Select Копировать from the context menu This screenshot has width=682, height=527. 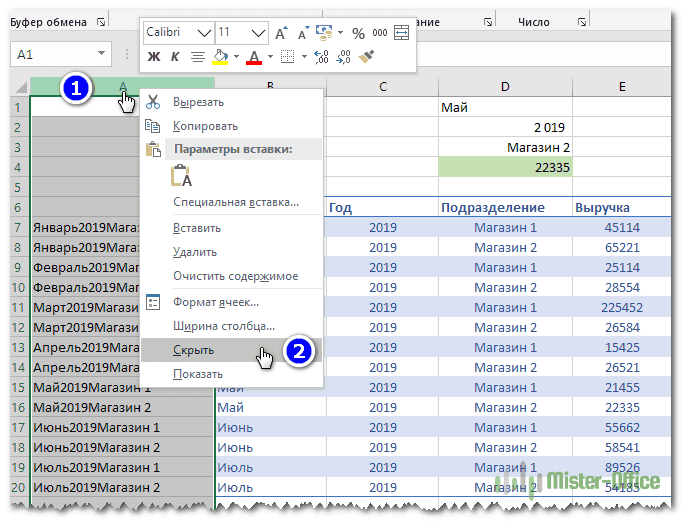click(x=205, y=126)
